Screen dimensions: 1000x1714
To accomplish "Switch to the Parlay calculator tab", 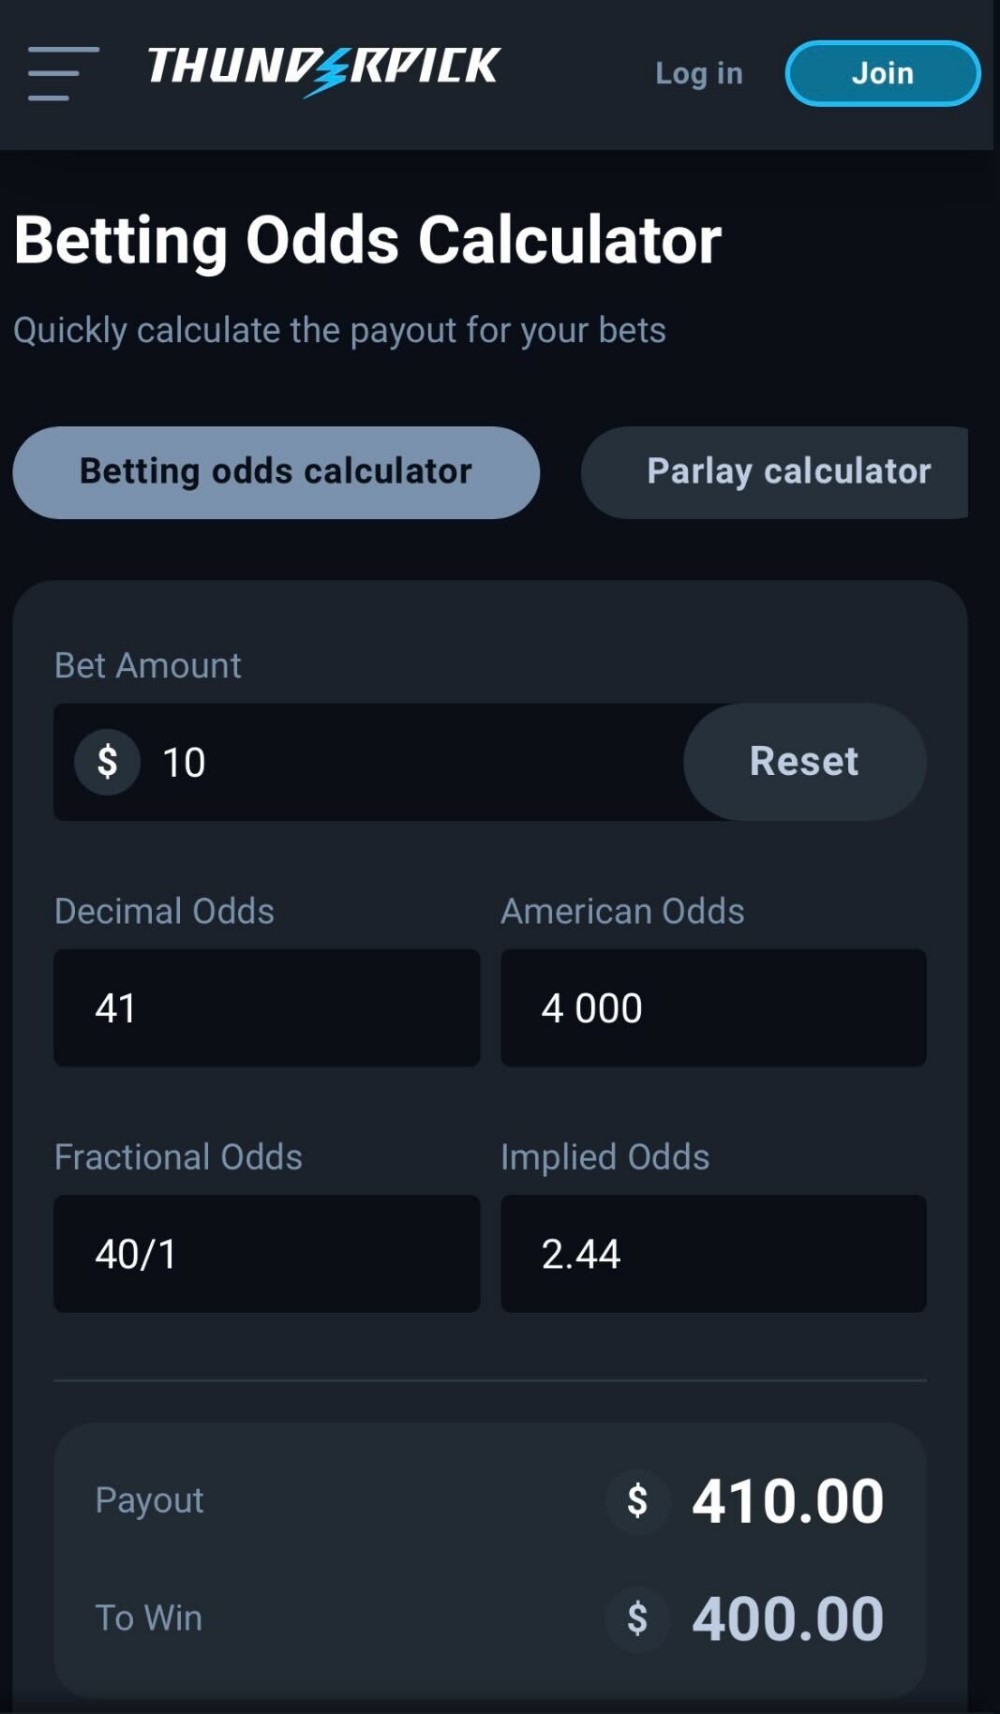I will click(787, 472).
